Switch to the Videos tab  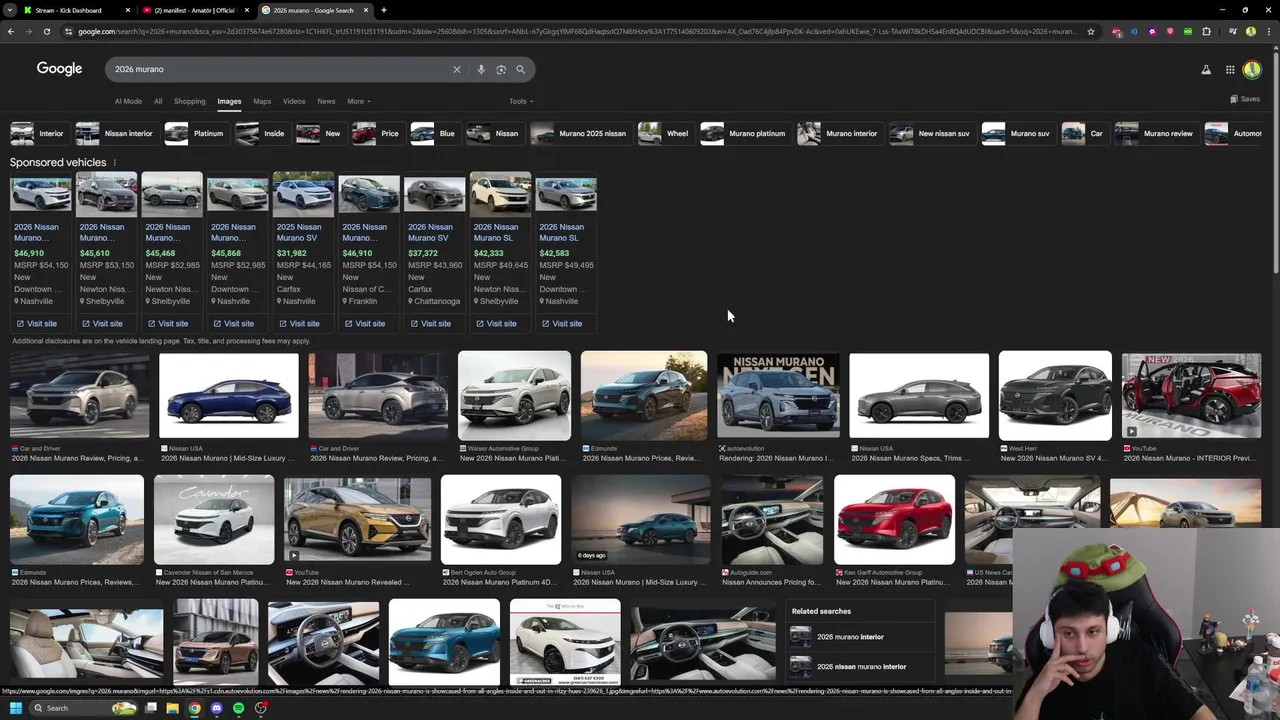294,101
